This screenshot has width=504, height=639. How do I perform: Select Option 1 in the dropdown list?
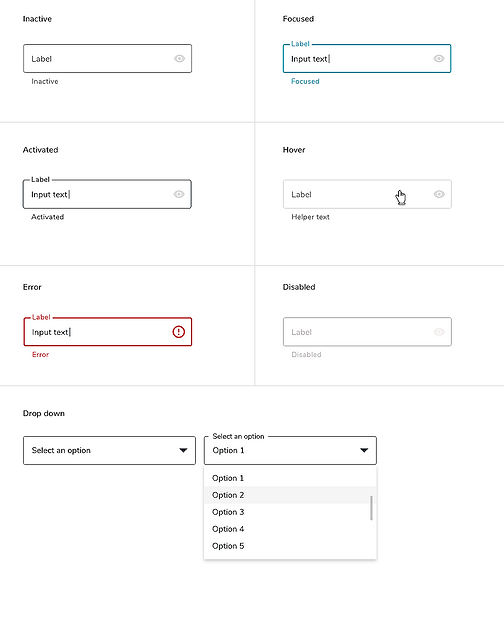pos(288,478)
